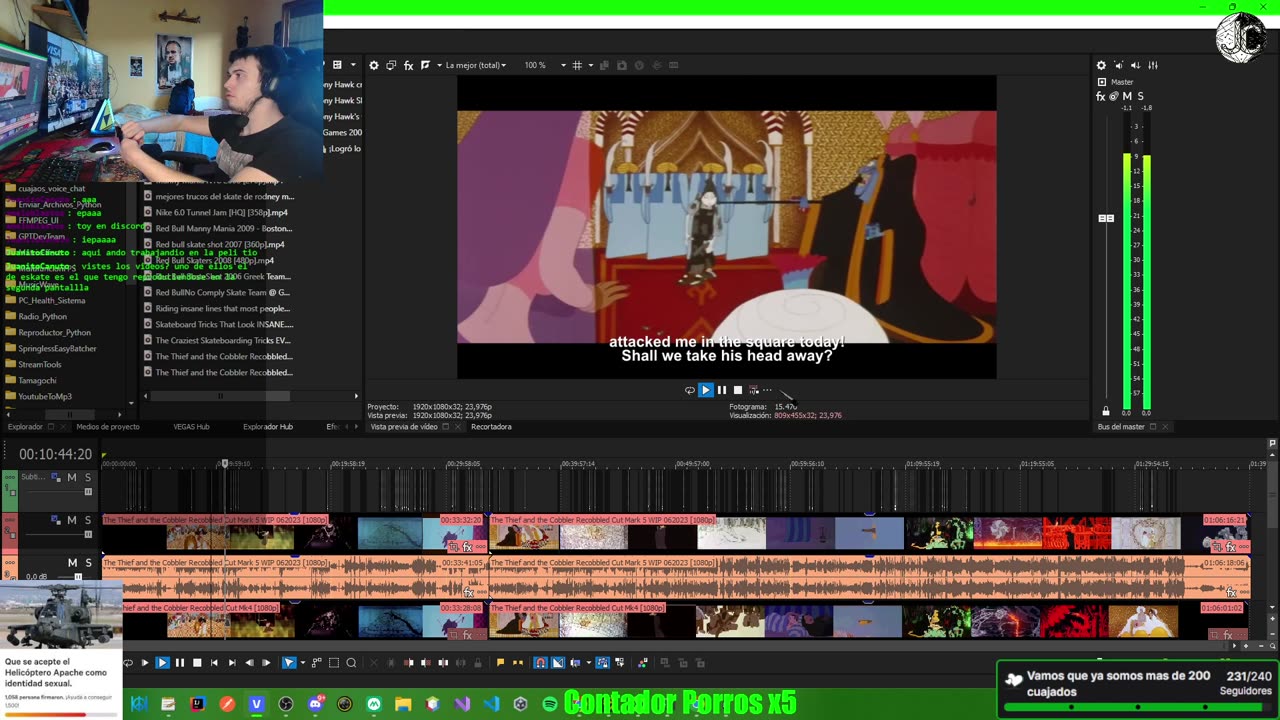Open File Explorer from the taskbar
This screenshot has width=1280, height=720.
tap(403, 704)
